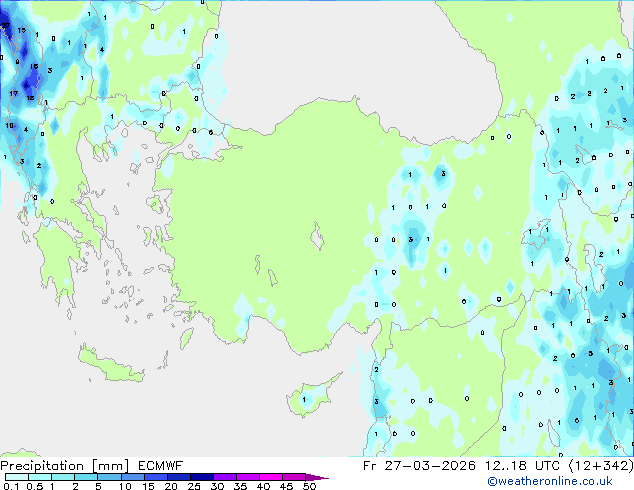Click the legend label '0.1'
The height and width of the screenshot is (490, 634).
click(11, 486)
